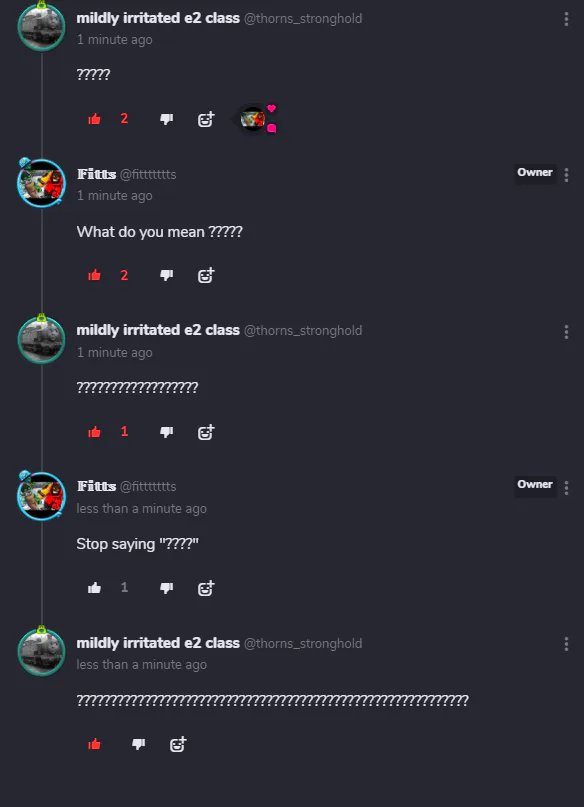Open three-dot menu of last comment

point(566,644)
